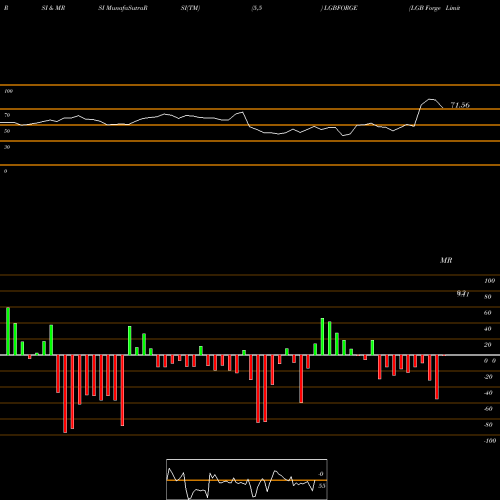This screenshot has height=500, width=500.
Task: Click the -100 axis label on MR chart
Action: coord(490,441)
